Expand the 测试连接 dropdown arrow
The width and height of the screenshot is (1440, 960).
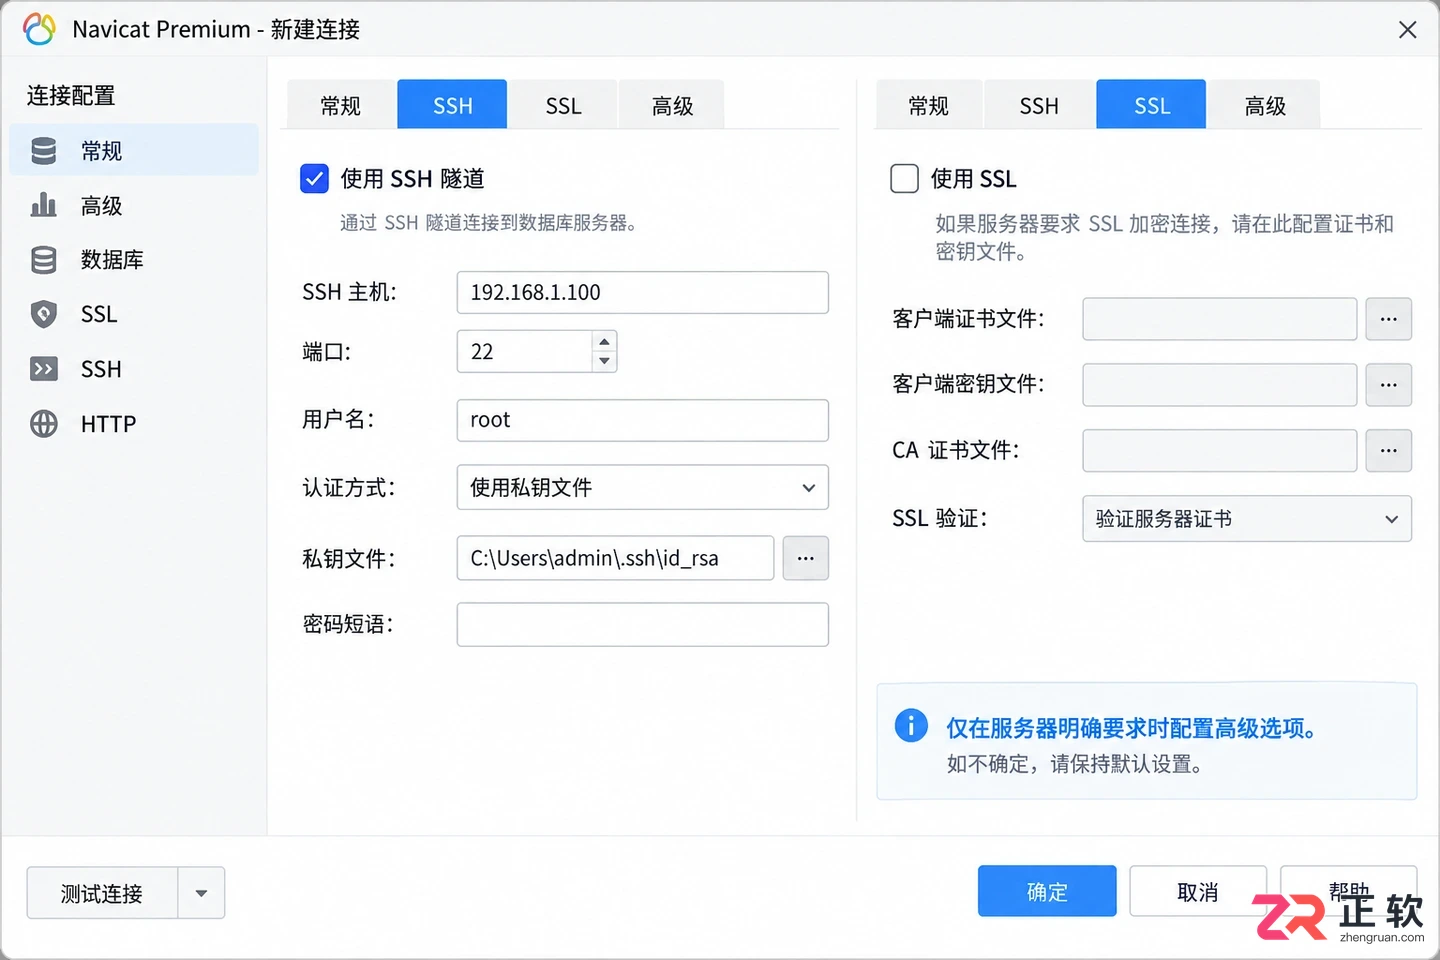point(202,893)
